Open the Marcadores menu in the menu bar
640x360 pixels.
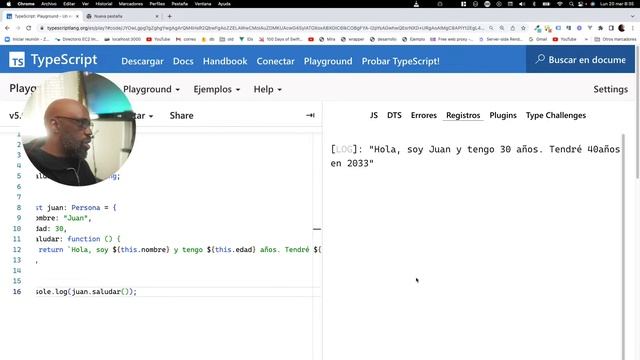click(131, 4)
